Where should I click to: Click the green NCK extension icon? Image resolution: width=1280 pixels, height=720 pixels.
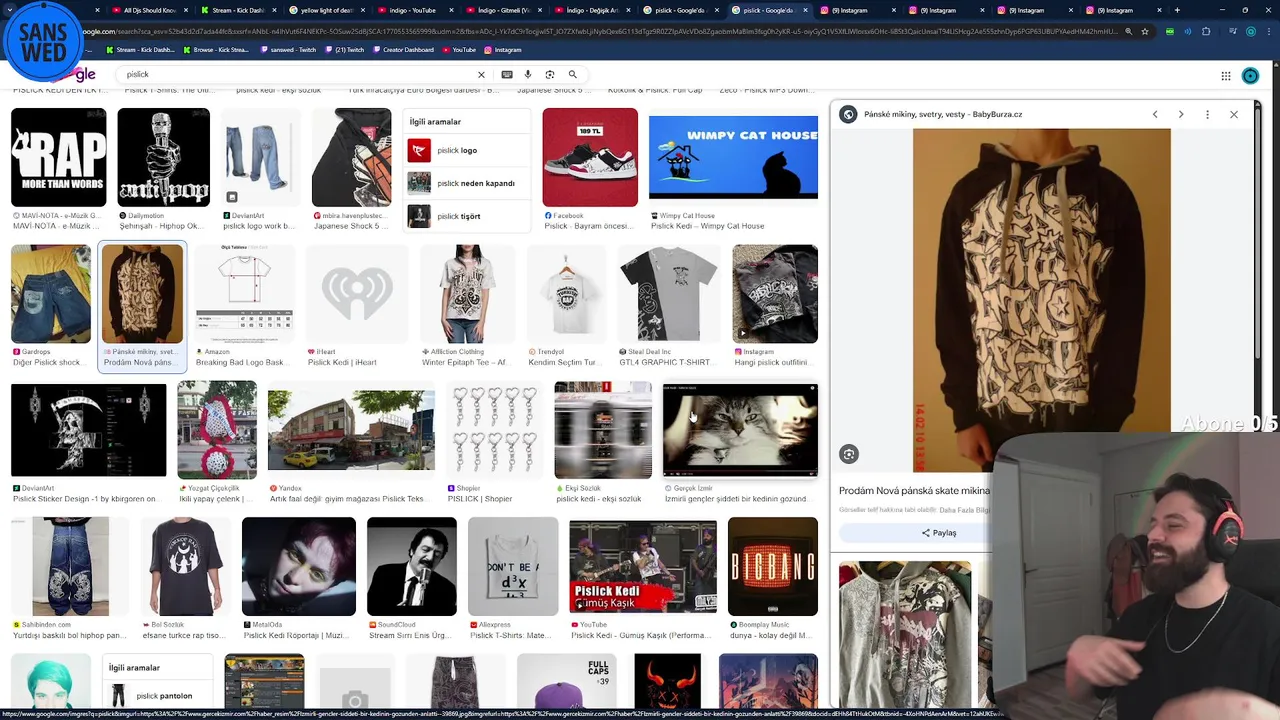point(1170,31)
